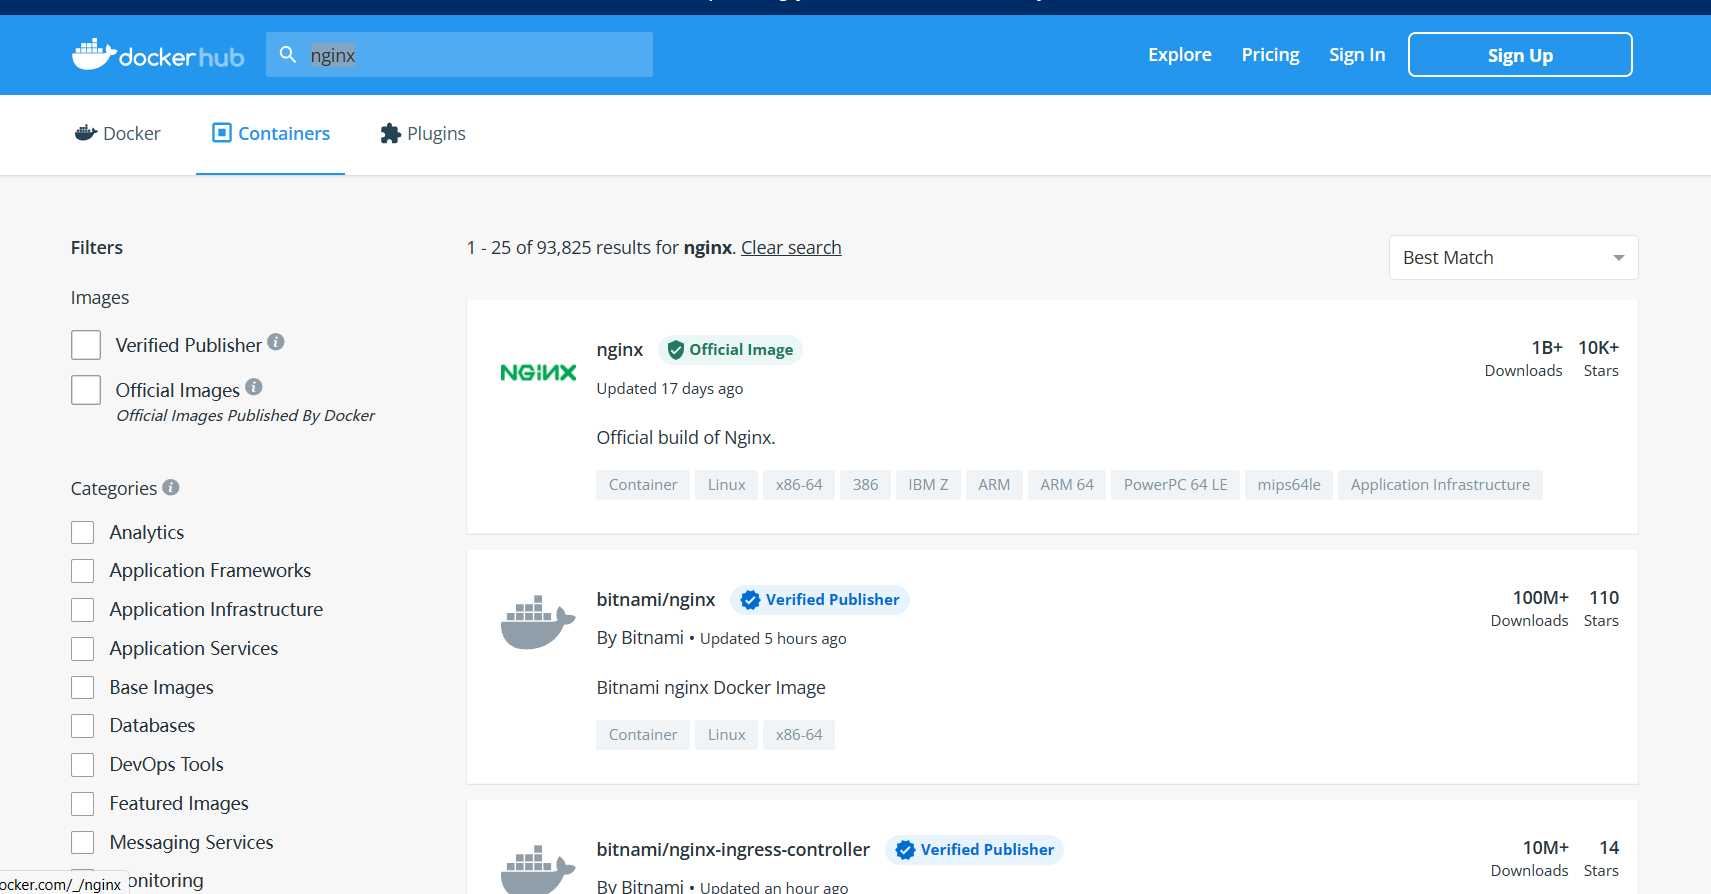Screen dimensions: 1711x894
Task: Open the Best Match sort dropdown
Action: coord(1513,258)
